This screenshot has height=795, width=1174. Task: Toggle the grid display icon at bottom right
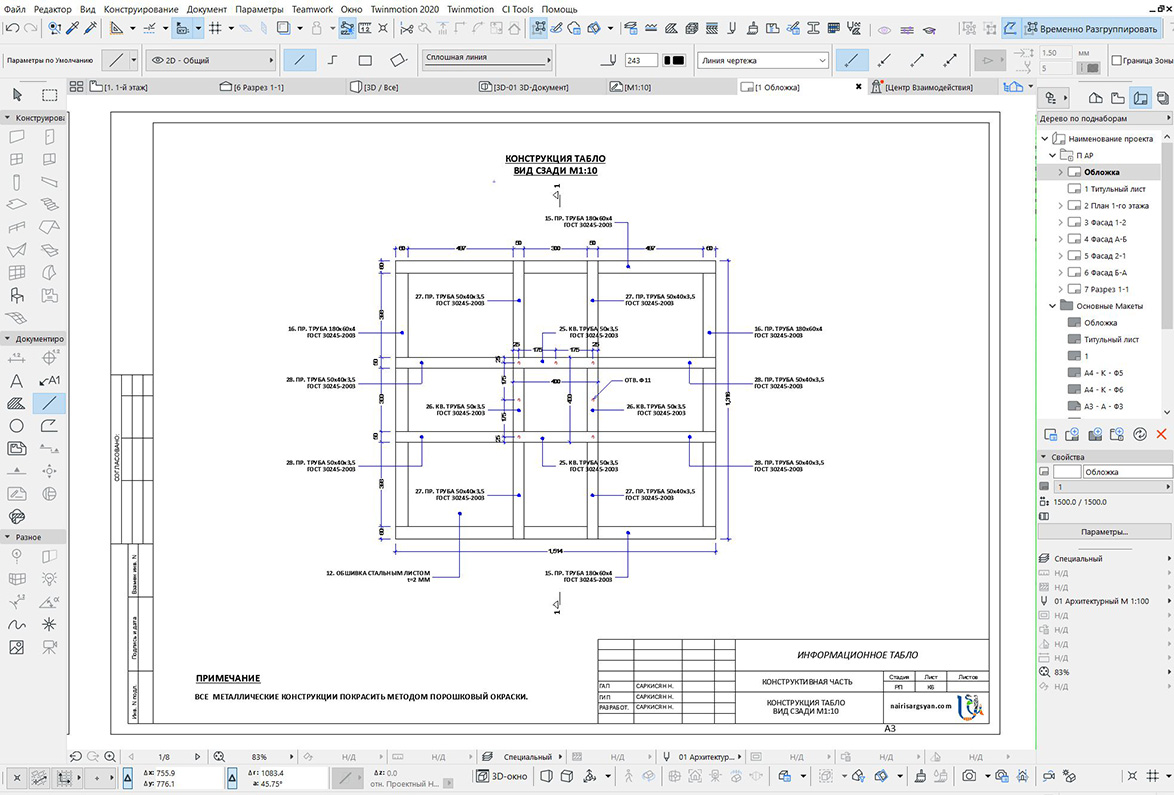point(1154,776)
